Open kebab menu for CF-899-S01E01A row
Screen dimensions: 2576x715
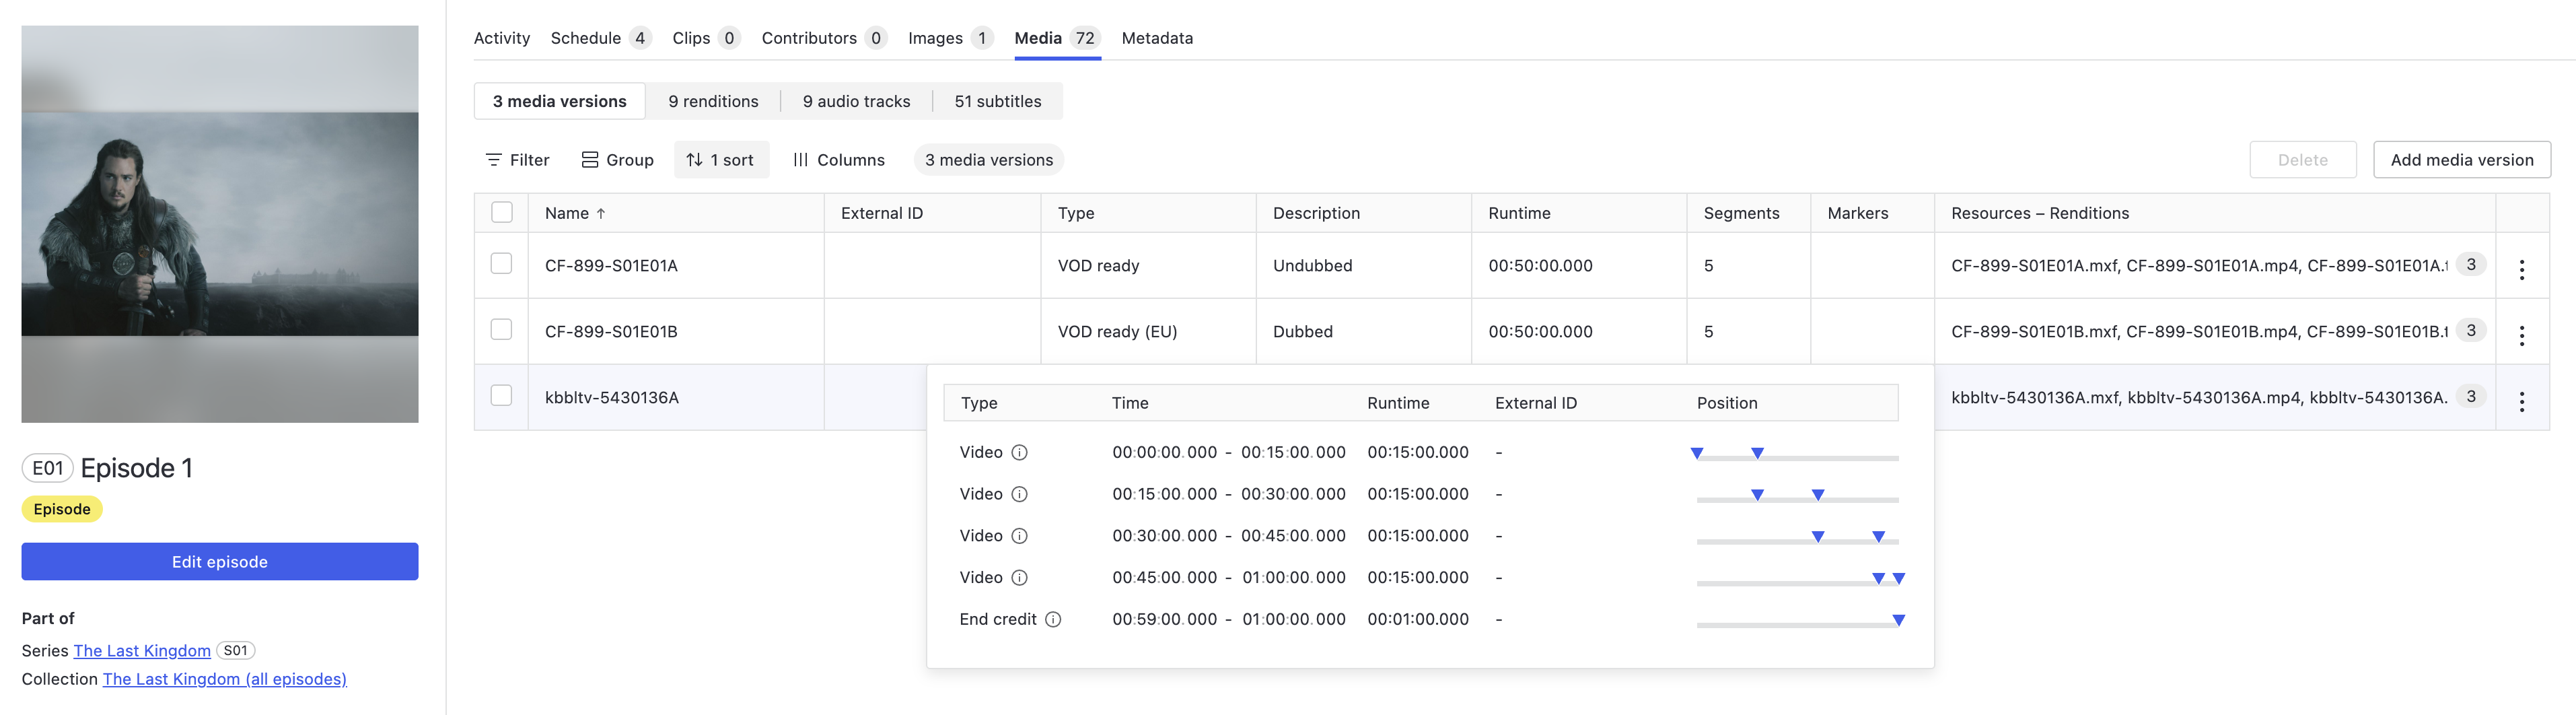click(x=2521, y=269)
